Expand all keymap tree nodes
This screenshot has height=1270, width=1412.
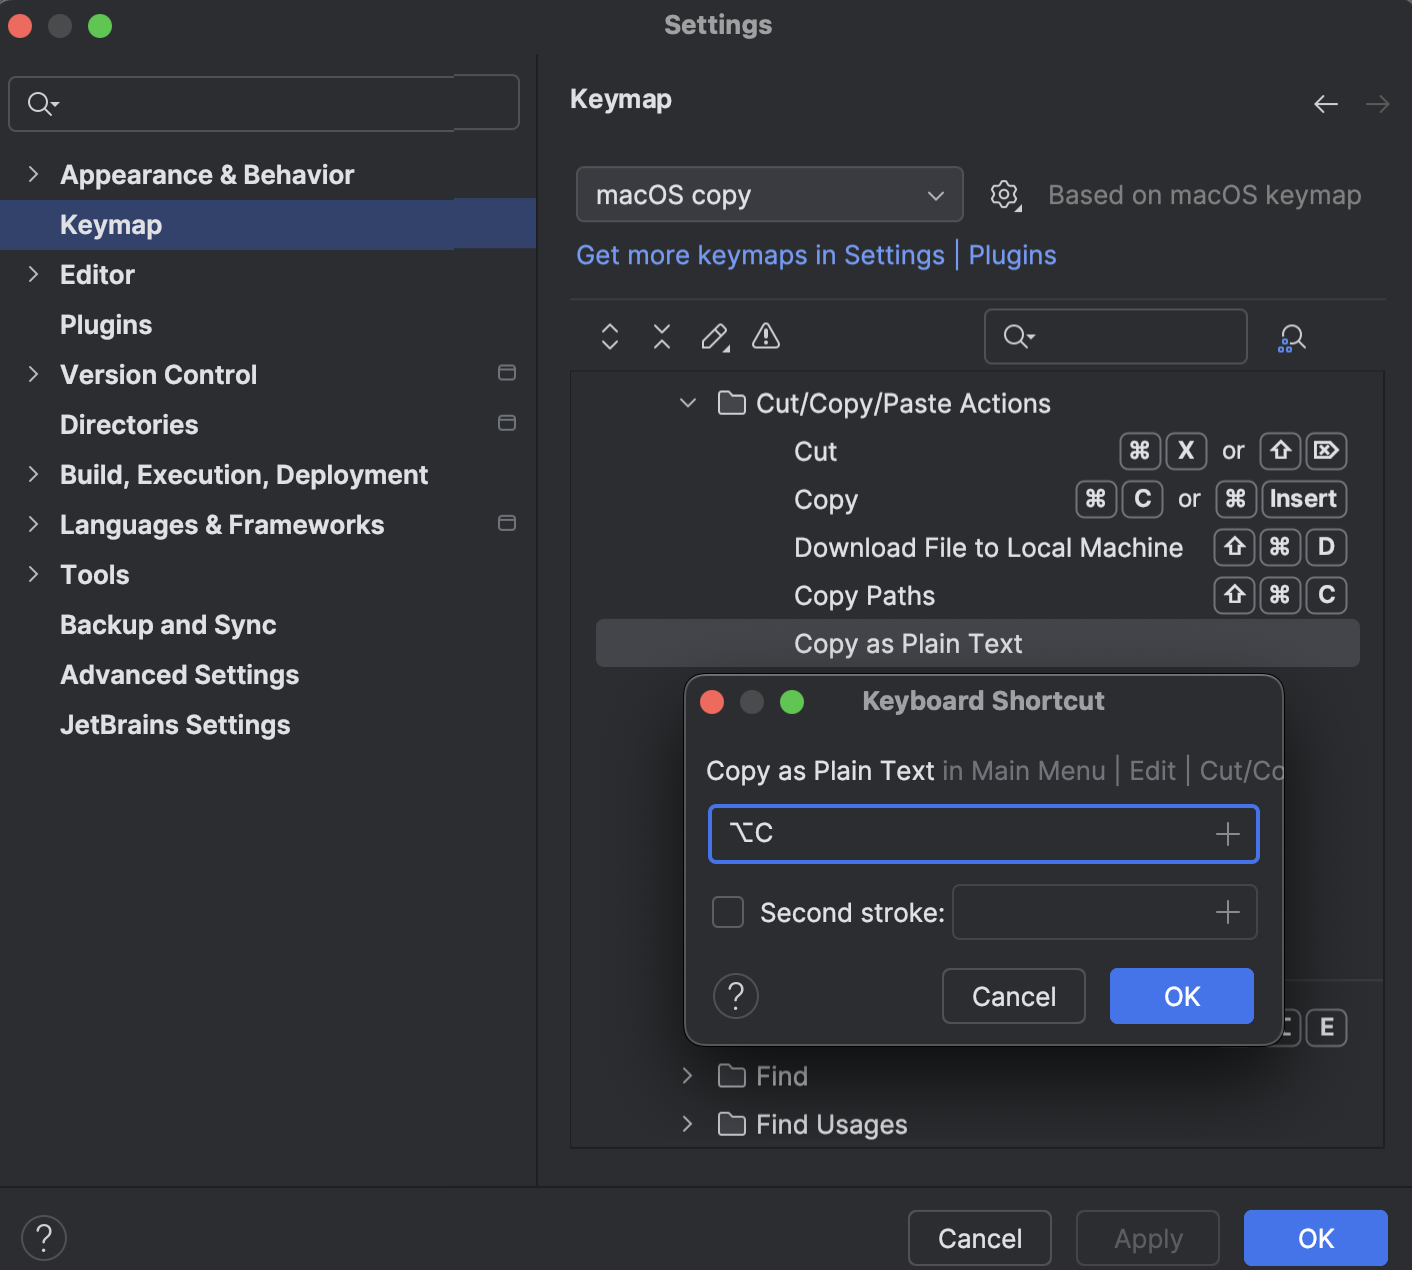tap(609, 337)
